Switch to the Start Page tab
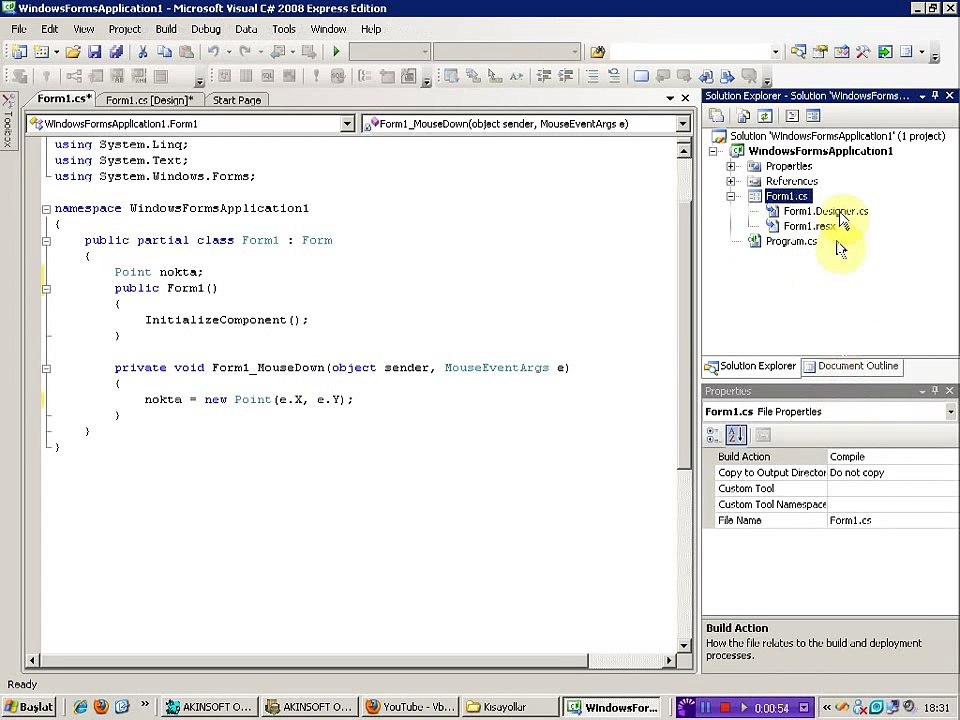The height and width of the screenshot is (720, 960). pos(237,100)
